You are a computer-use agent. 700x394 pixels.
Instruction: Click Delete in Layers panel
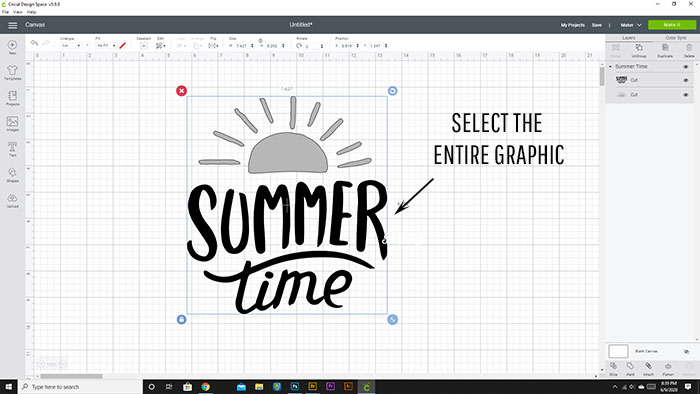pos(689,50)
